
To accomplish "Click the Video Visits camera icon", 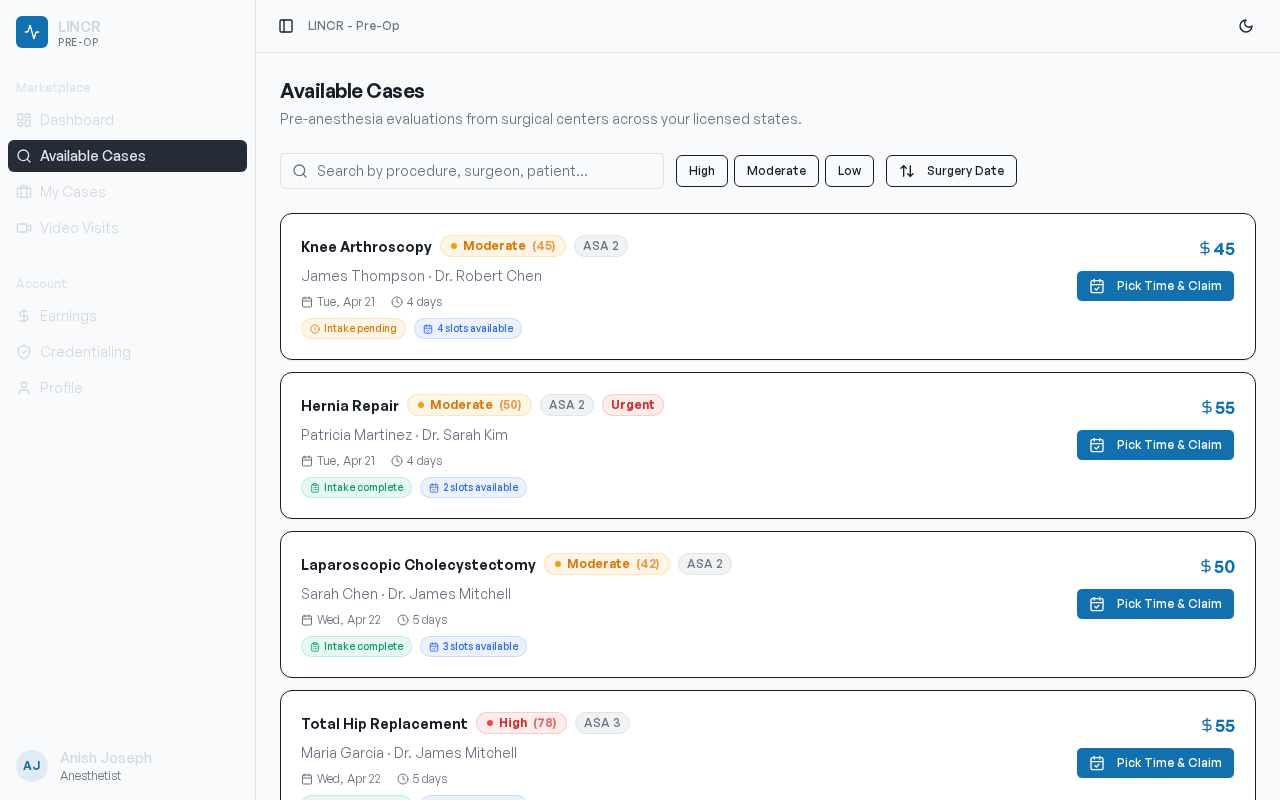I will (x=24, y=228).
